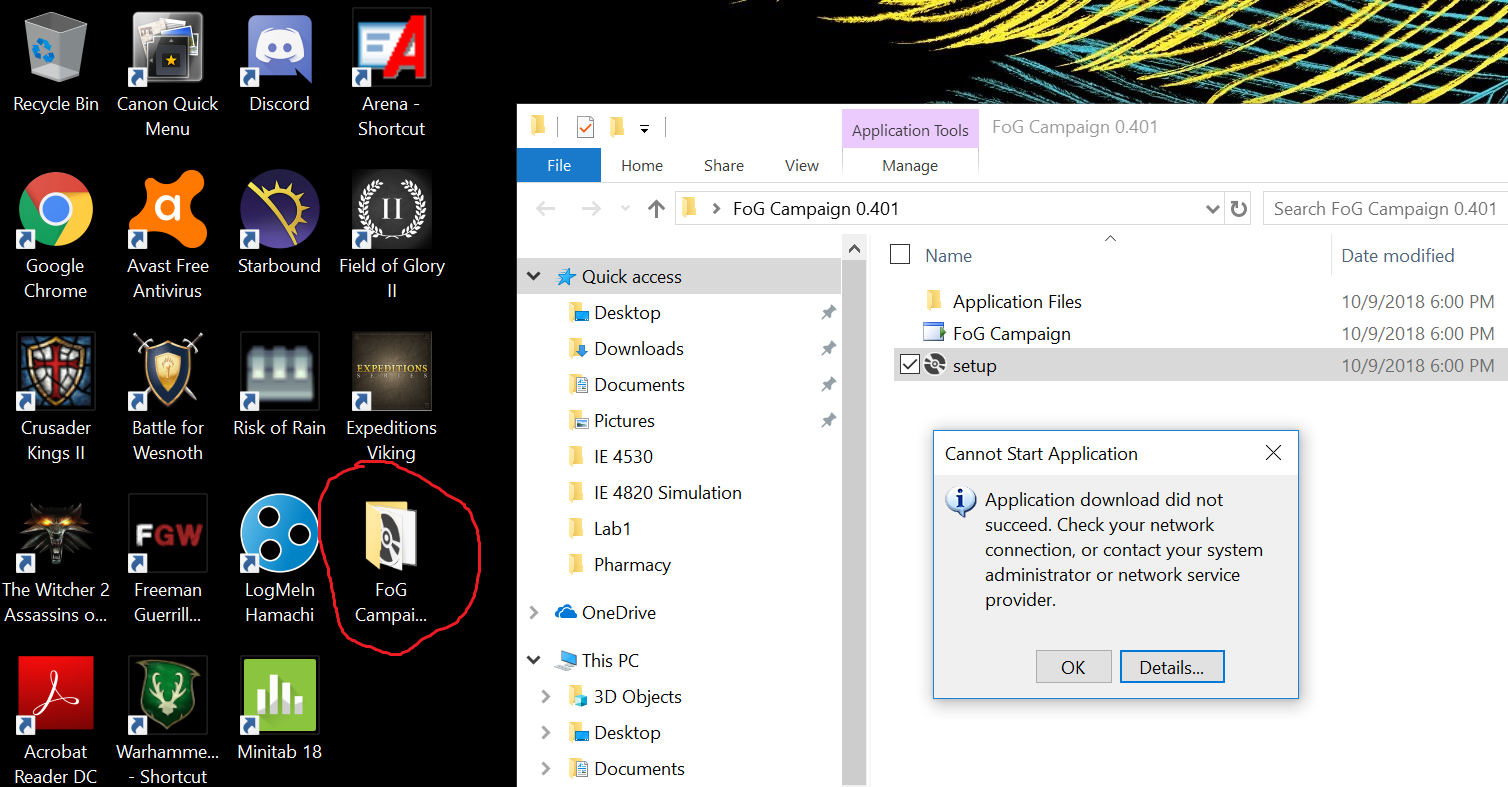Select Desktop under Quick access
This screenshot has height=787, width=1508.
click(x=627, y=313)
